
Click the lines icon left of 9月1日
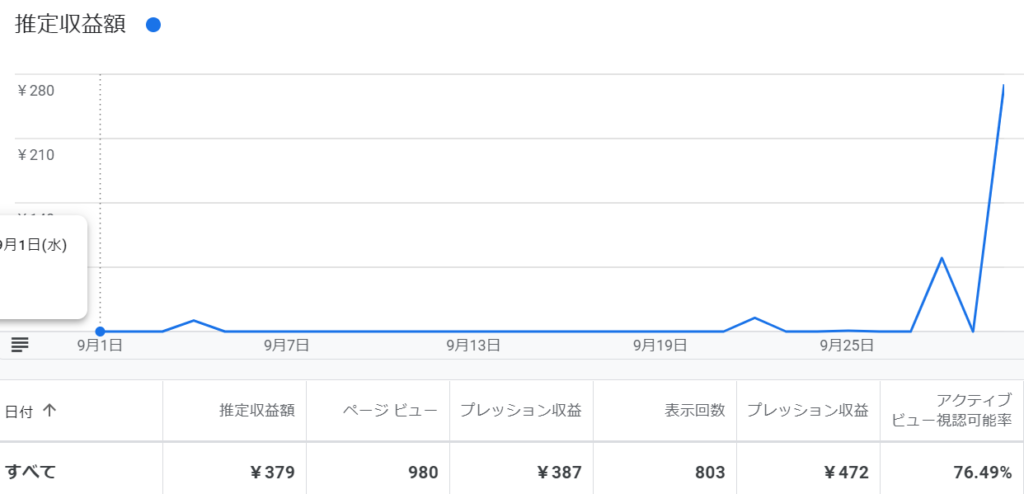[20, 345]
